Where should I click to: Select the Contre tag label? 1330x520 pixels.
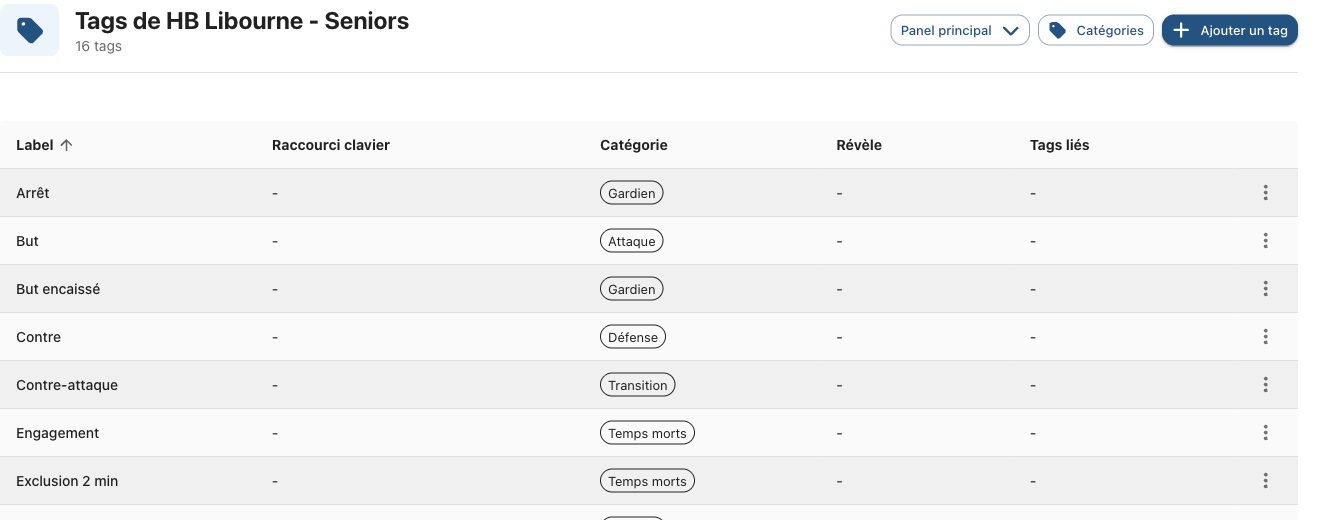[39, 337]
